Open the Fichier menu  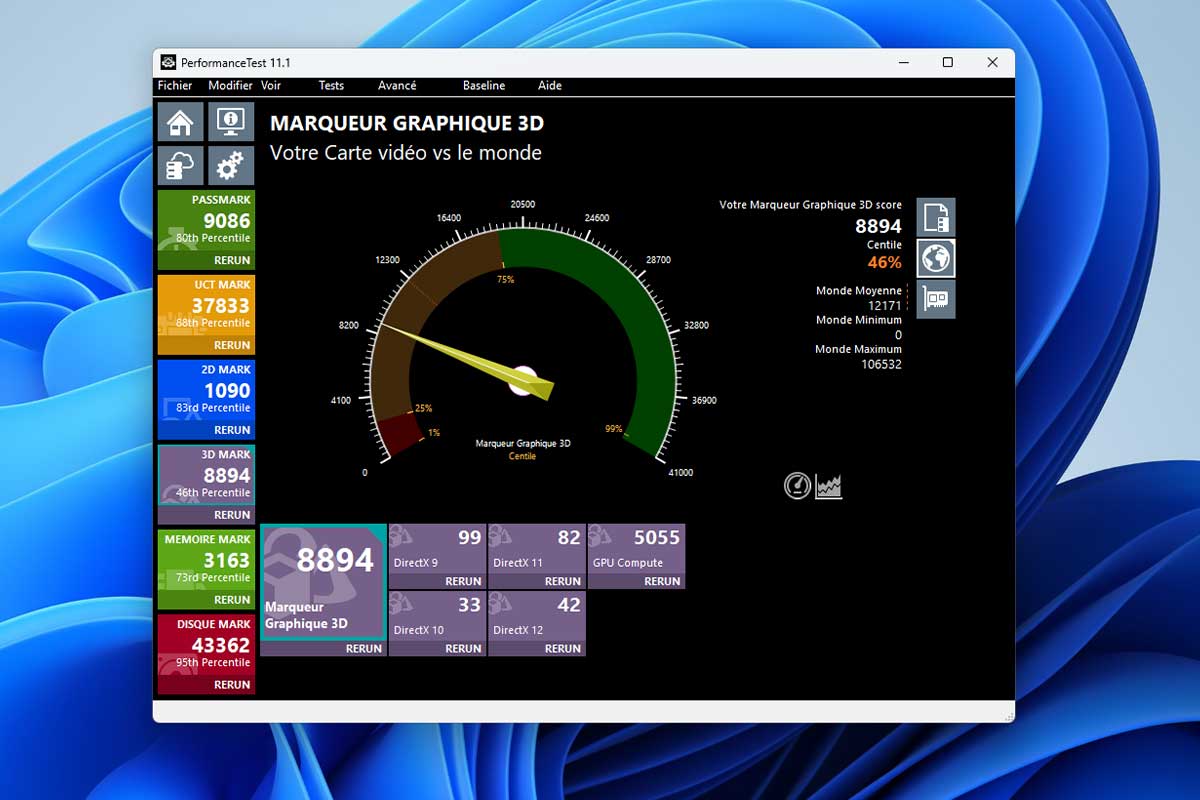coord(175,86)
